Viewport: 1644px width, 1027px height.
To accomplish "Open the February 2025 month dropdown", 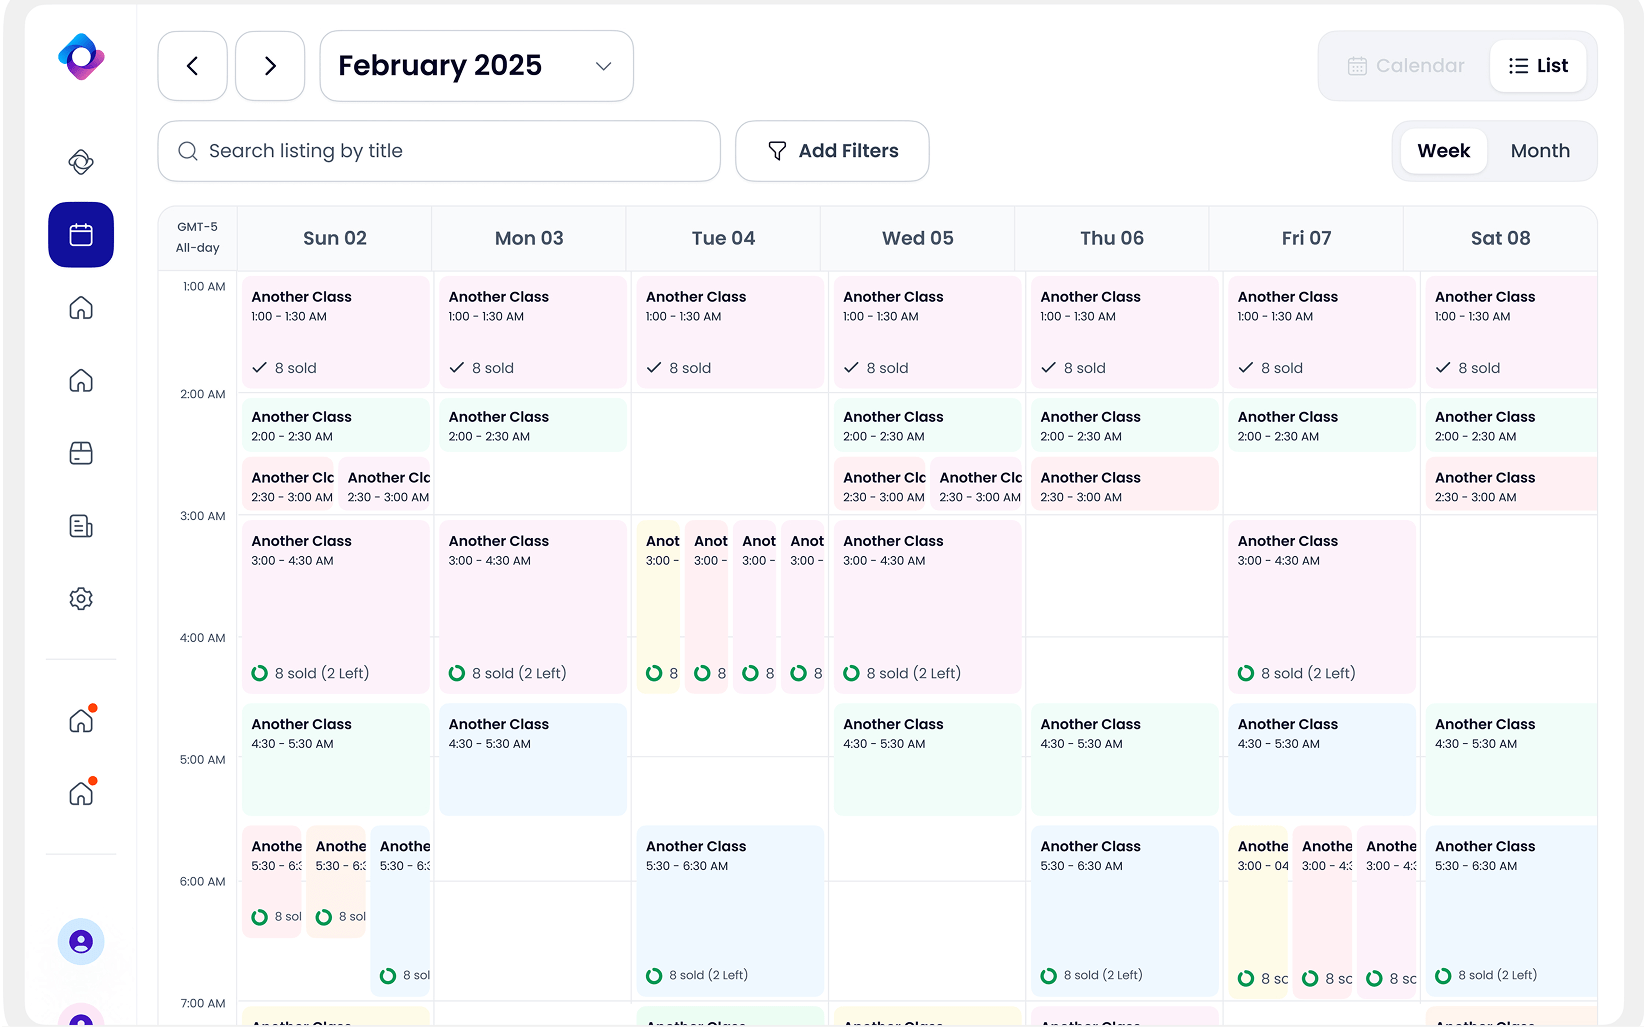I will [x=476, y=65].
